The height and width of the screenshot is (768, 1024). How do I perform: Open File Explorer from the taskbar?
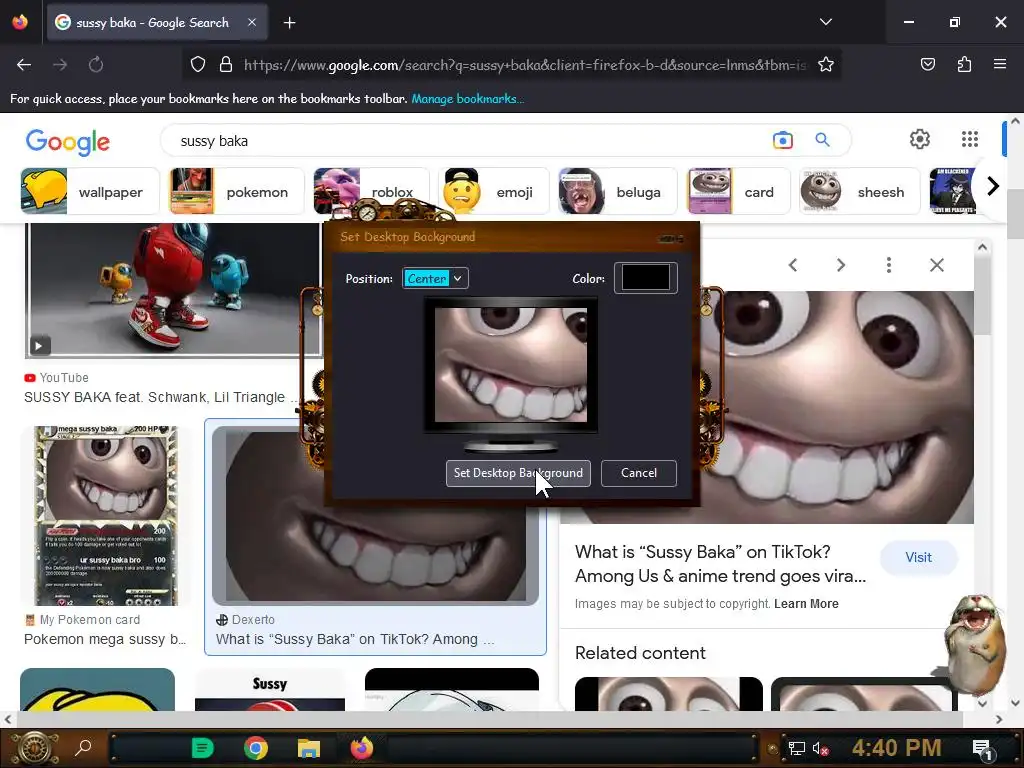[x=309, y=748]
